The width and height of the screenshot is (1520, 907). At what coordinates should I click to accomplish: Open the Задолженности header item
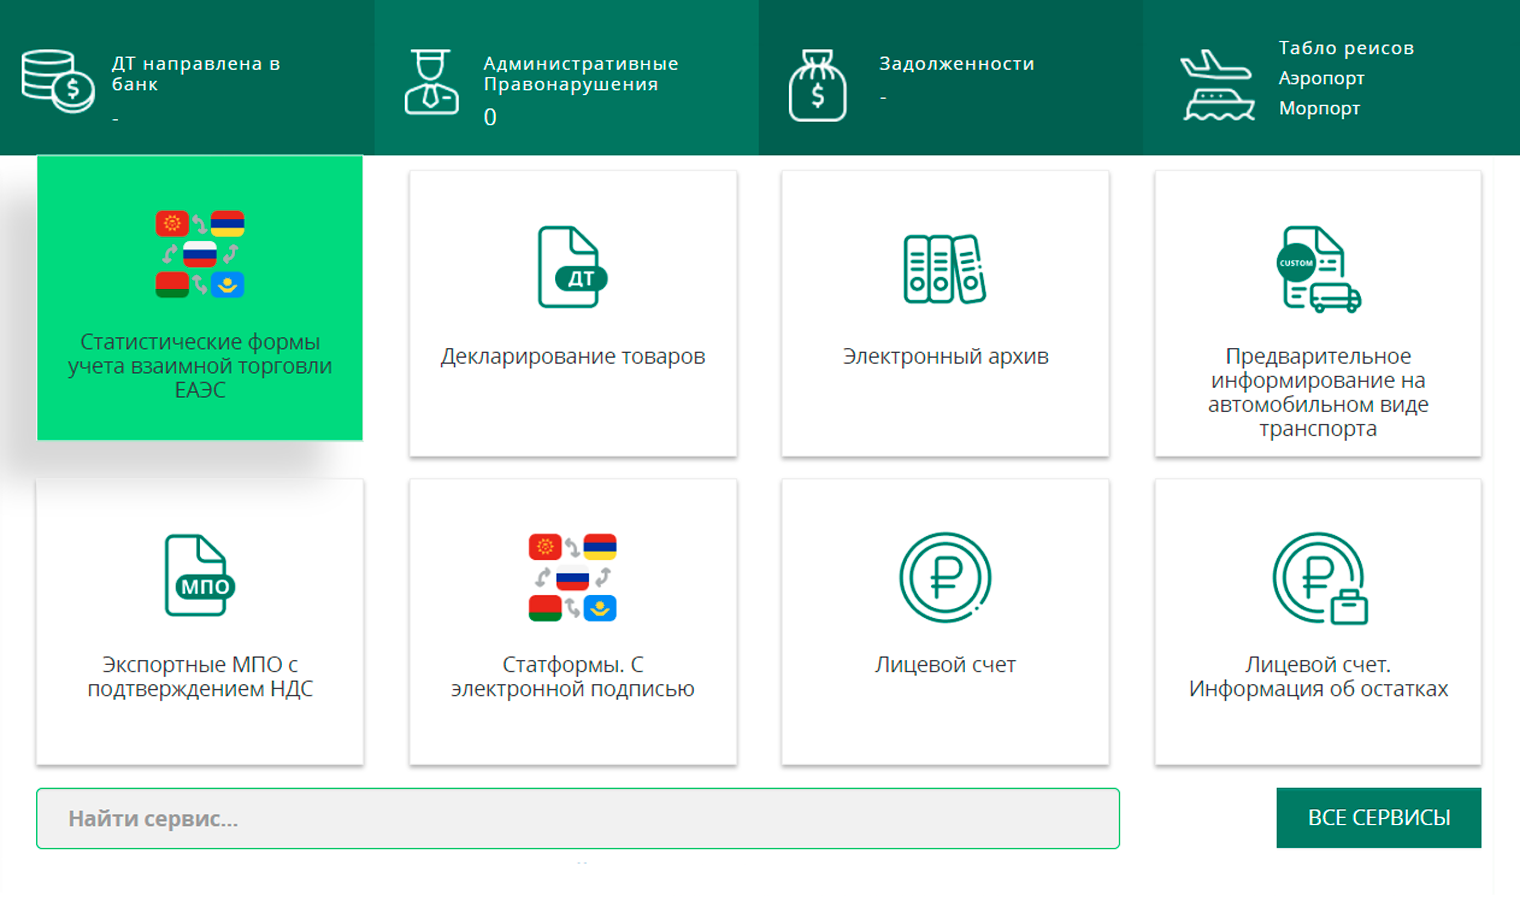click(956, 64)
